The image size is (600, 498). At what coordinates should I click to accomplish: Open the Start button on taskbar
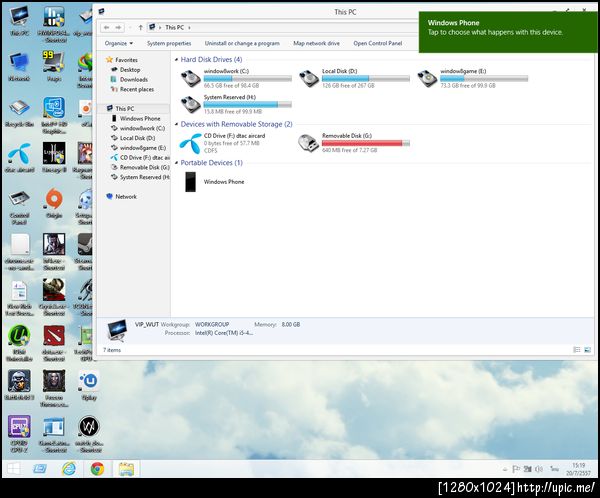tap(13, 469)
